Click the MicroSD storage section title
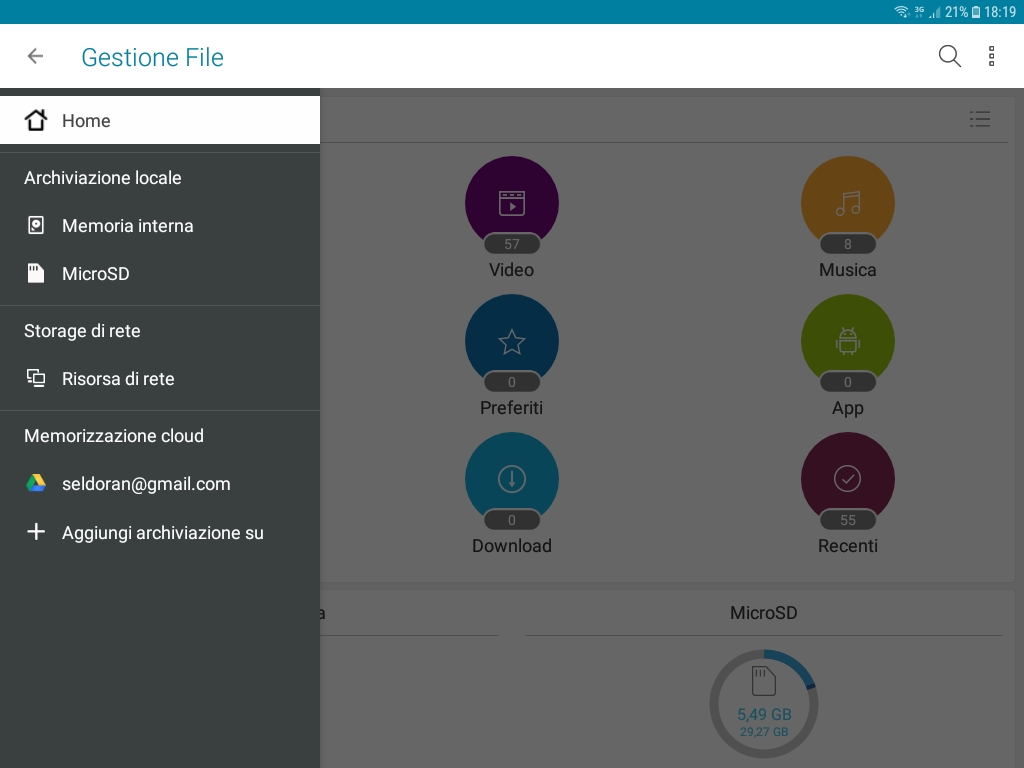The height and width of the screenshot is (768, 1024). click(763, 613)
